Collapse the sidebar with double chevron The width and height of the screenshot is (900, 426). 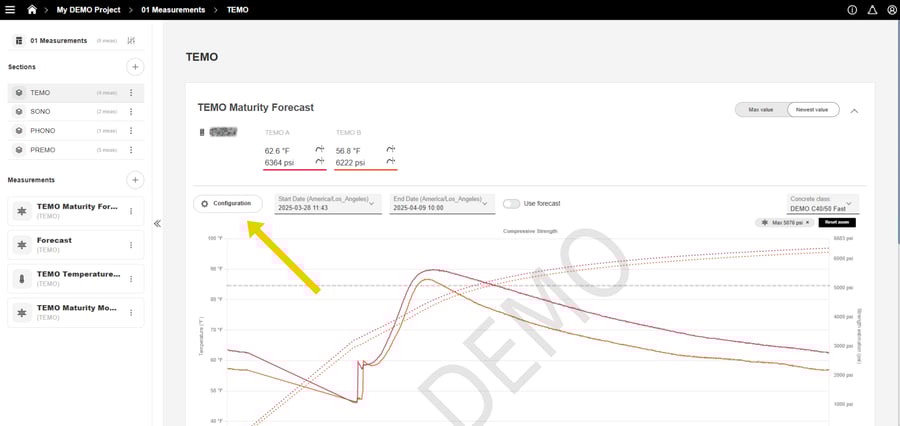click(157, 224)
